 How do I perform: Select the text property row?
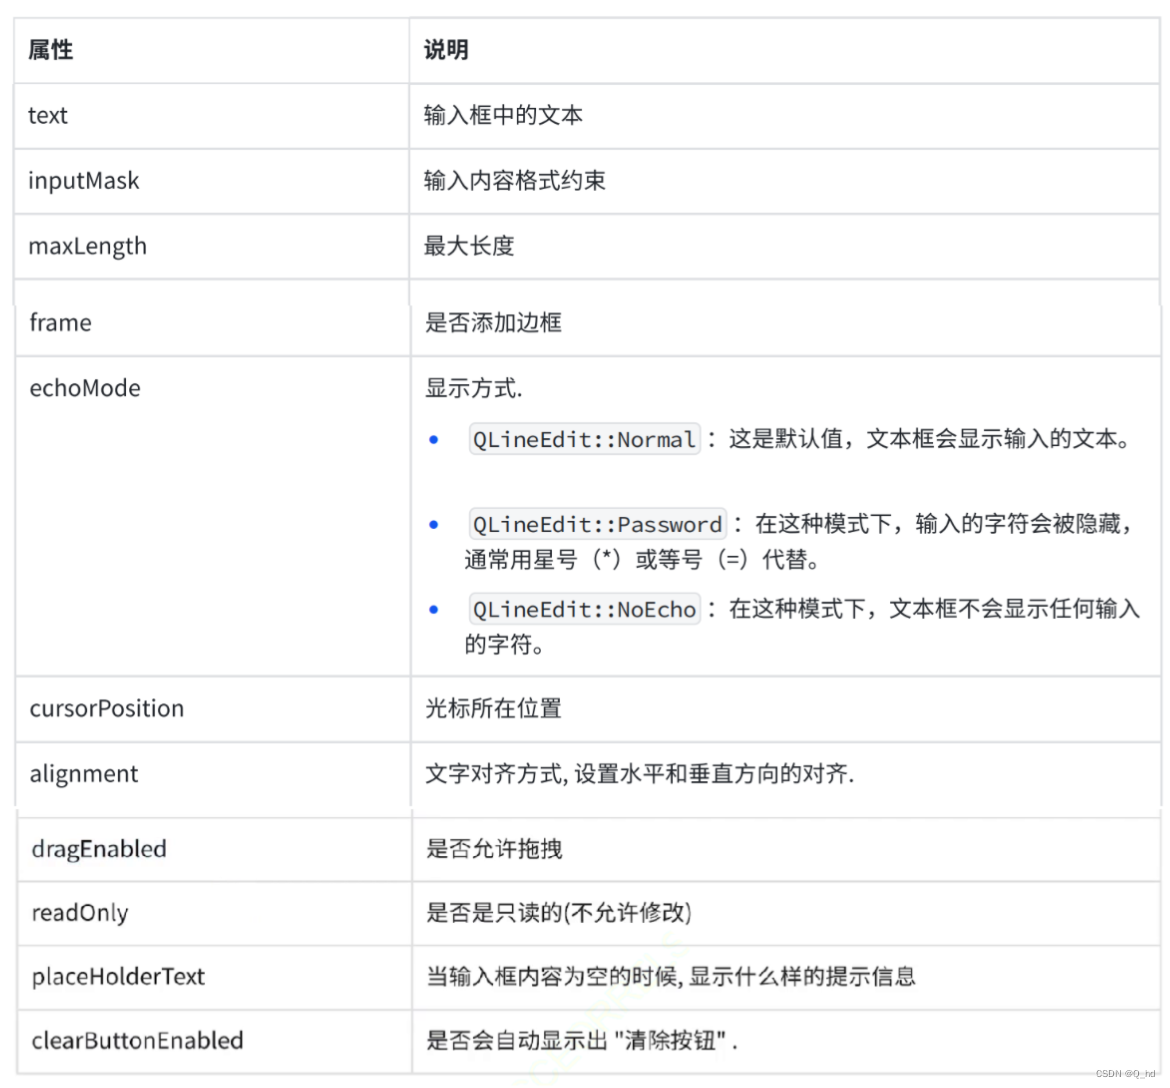(x=47, y=115)
